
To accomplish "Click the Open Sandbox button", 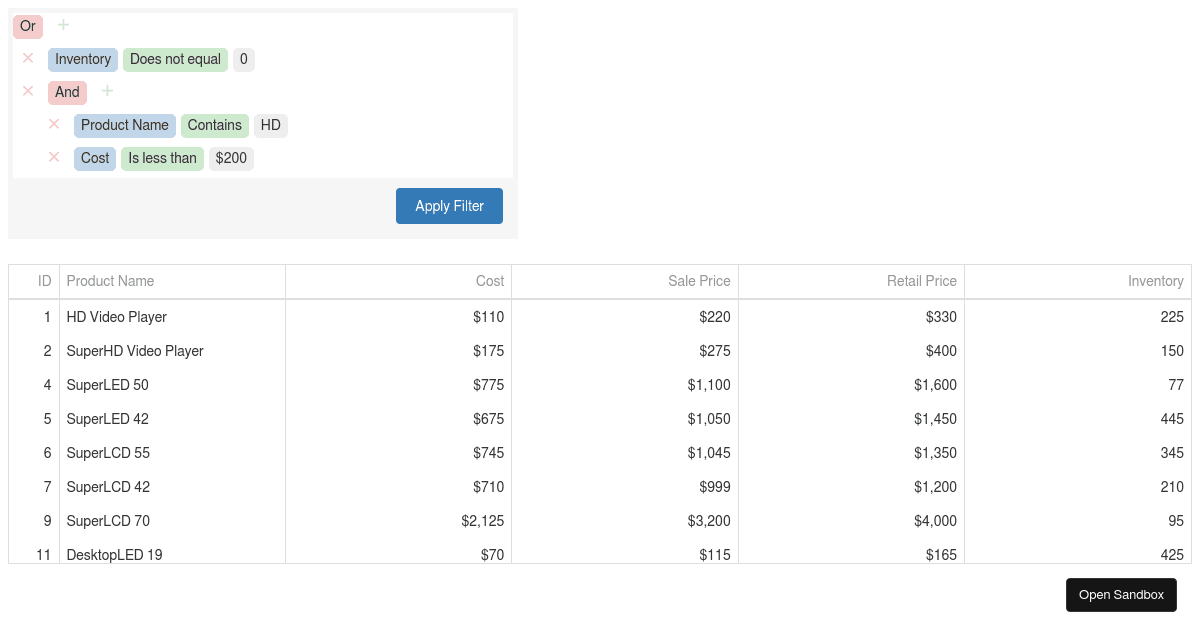I will (x=1121, y=595).
